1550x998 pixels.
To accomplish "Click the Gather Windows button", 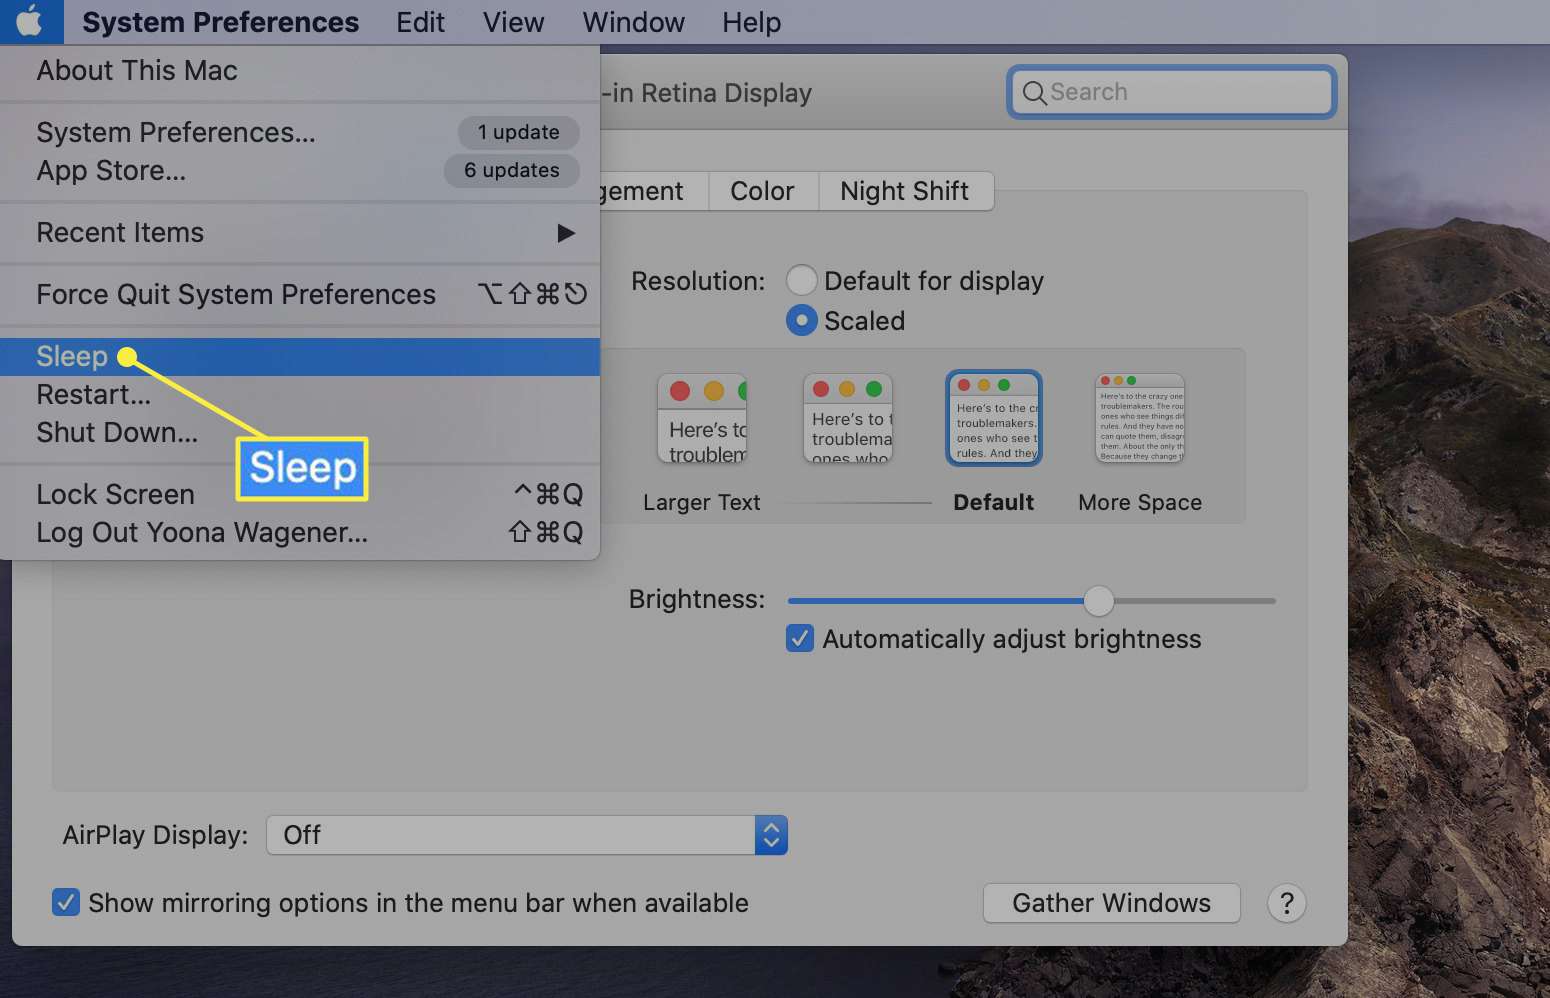I will click(1112, 903).
